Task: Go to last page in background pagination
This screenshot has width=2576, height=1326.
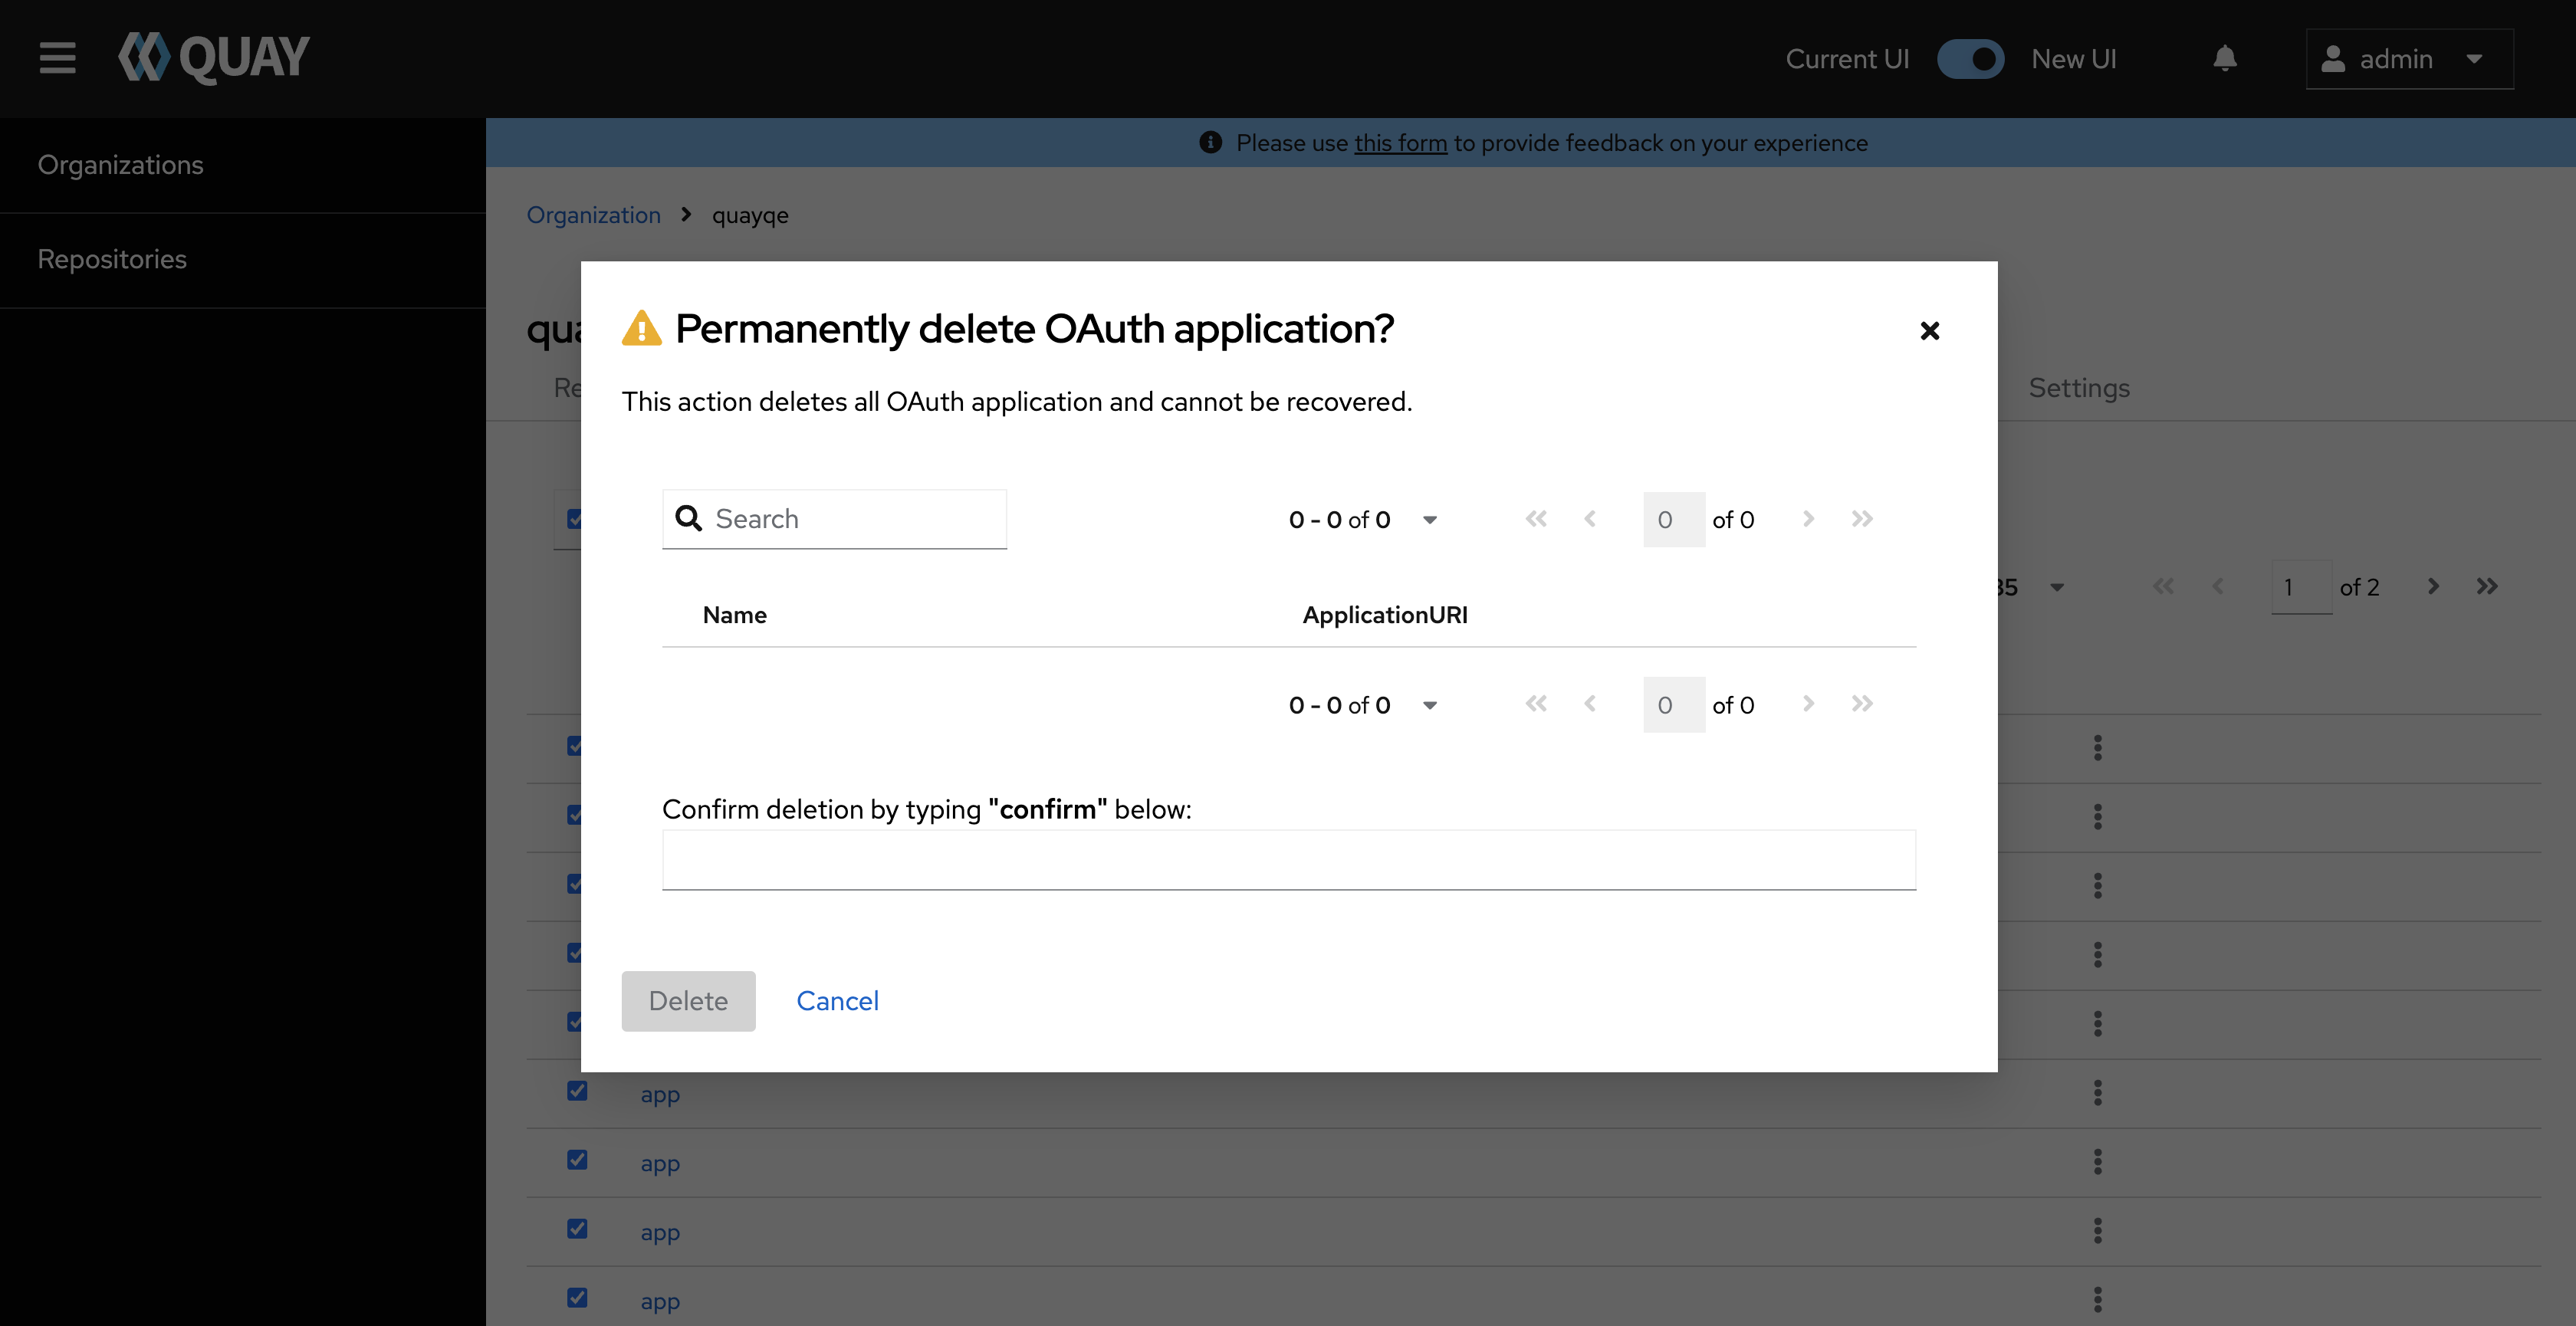Action: (2486, 586)
